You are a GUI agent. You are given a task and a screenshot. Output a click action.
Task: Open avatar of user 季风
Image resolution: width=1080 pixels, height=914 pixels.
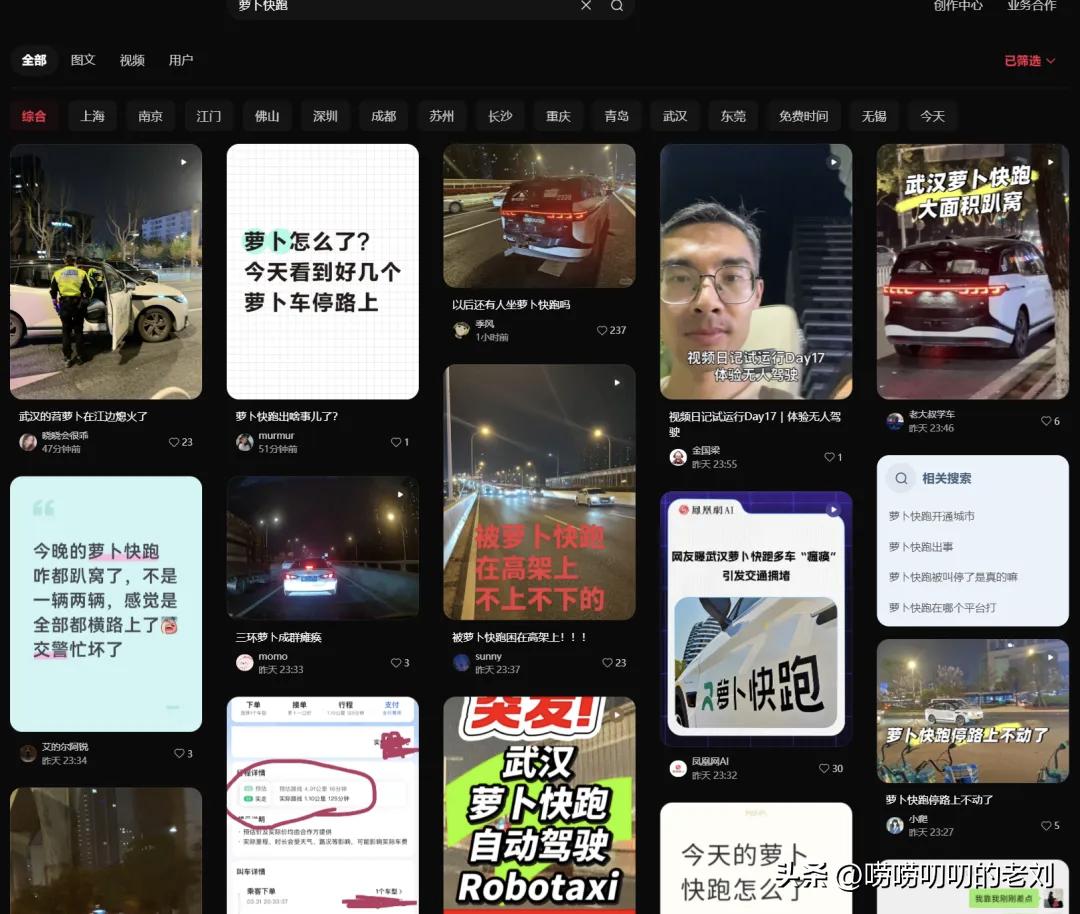point(461,331)
